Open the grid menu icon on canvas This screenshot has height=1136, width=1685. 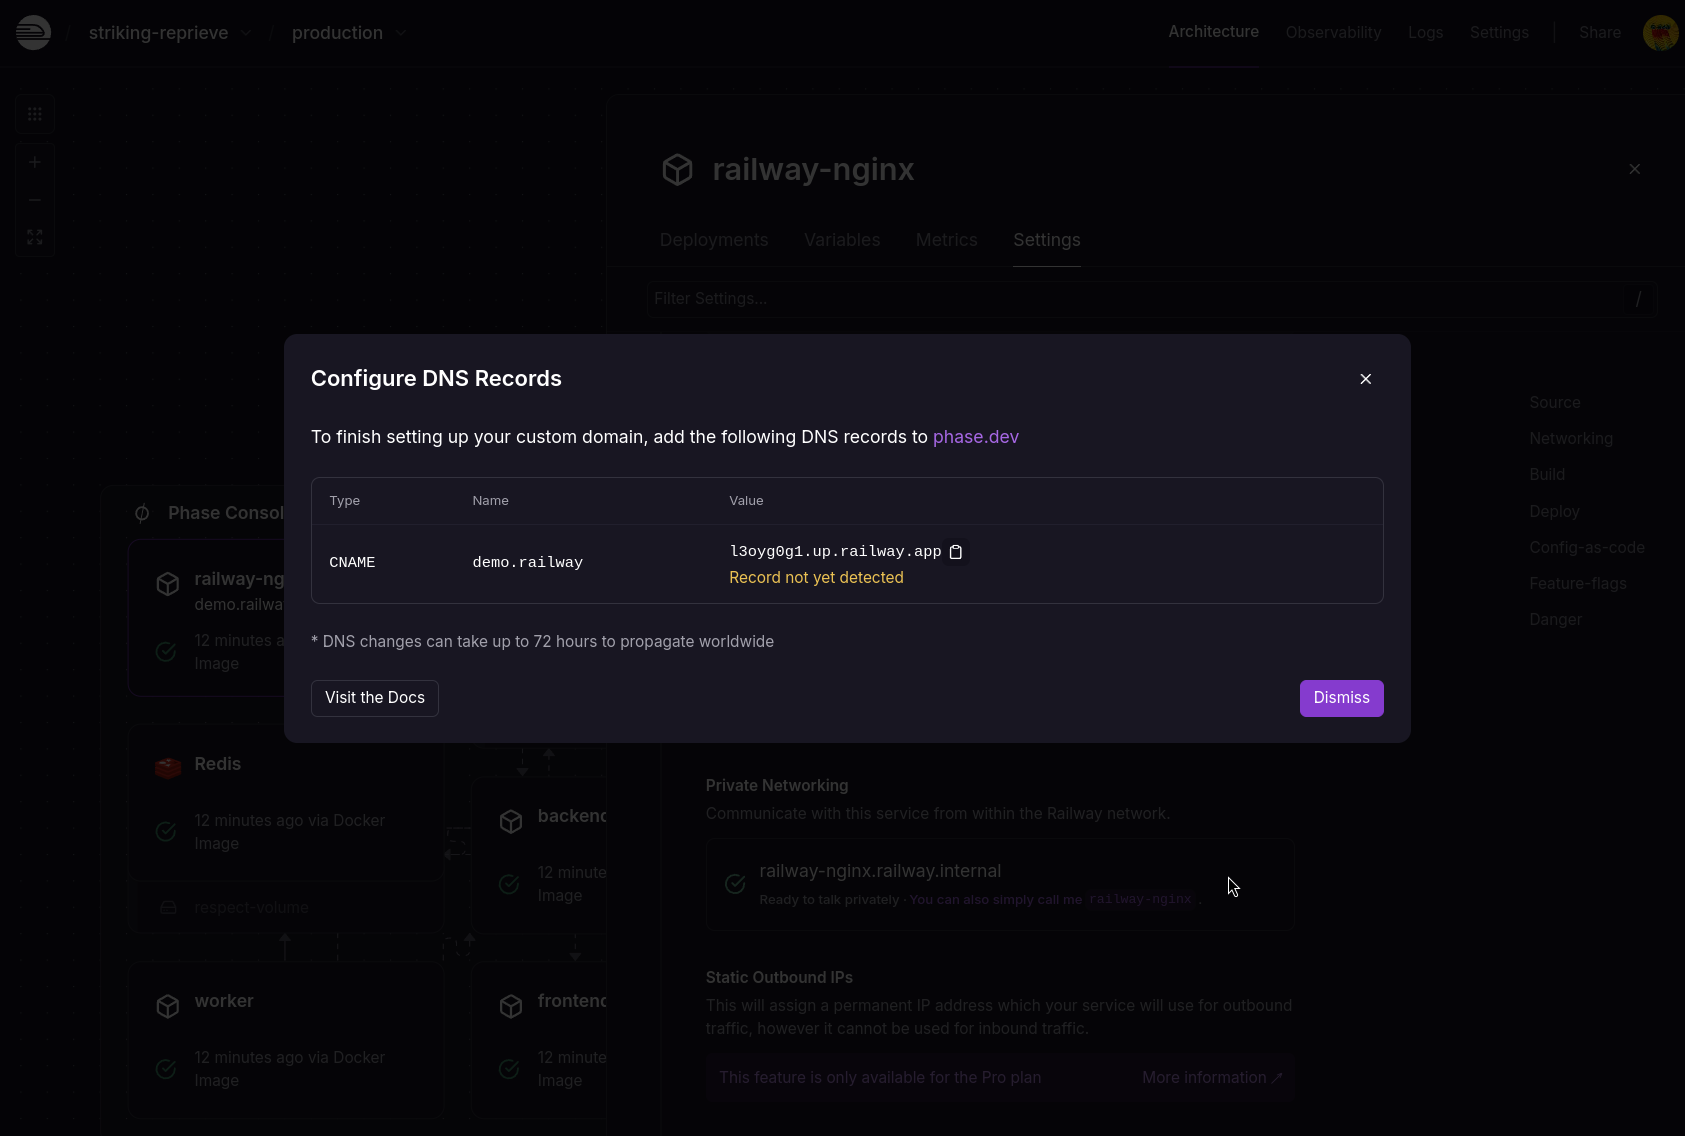point(35,114)
